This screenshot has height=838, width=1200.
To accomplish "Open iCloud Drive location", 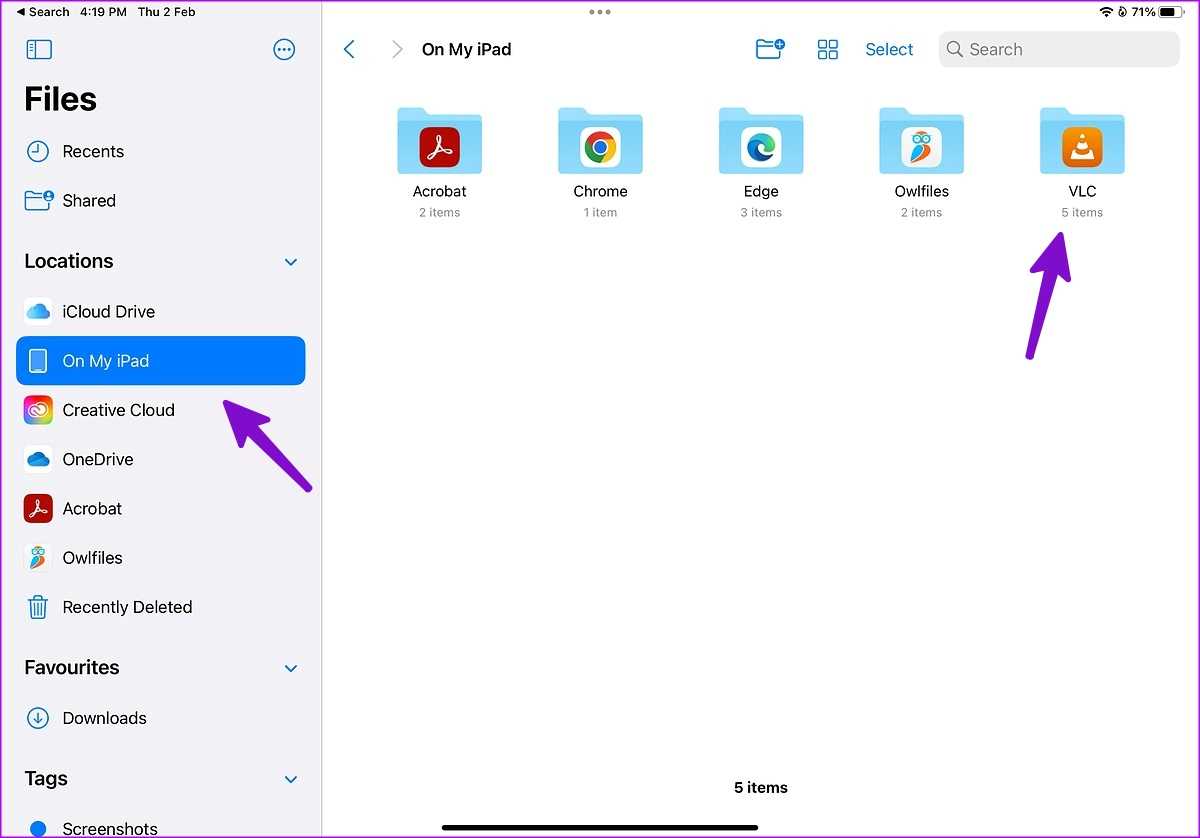I will pyautogui.click(x=108, y=312).
